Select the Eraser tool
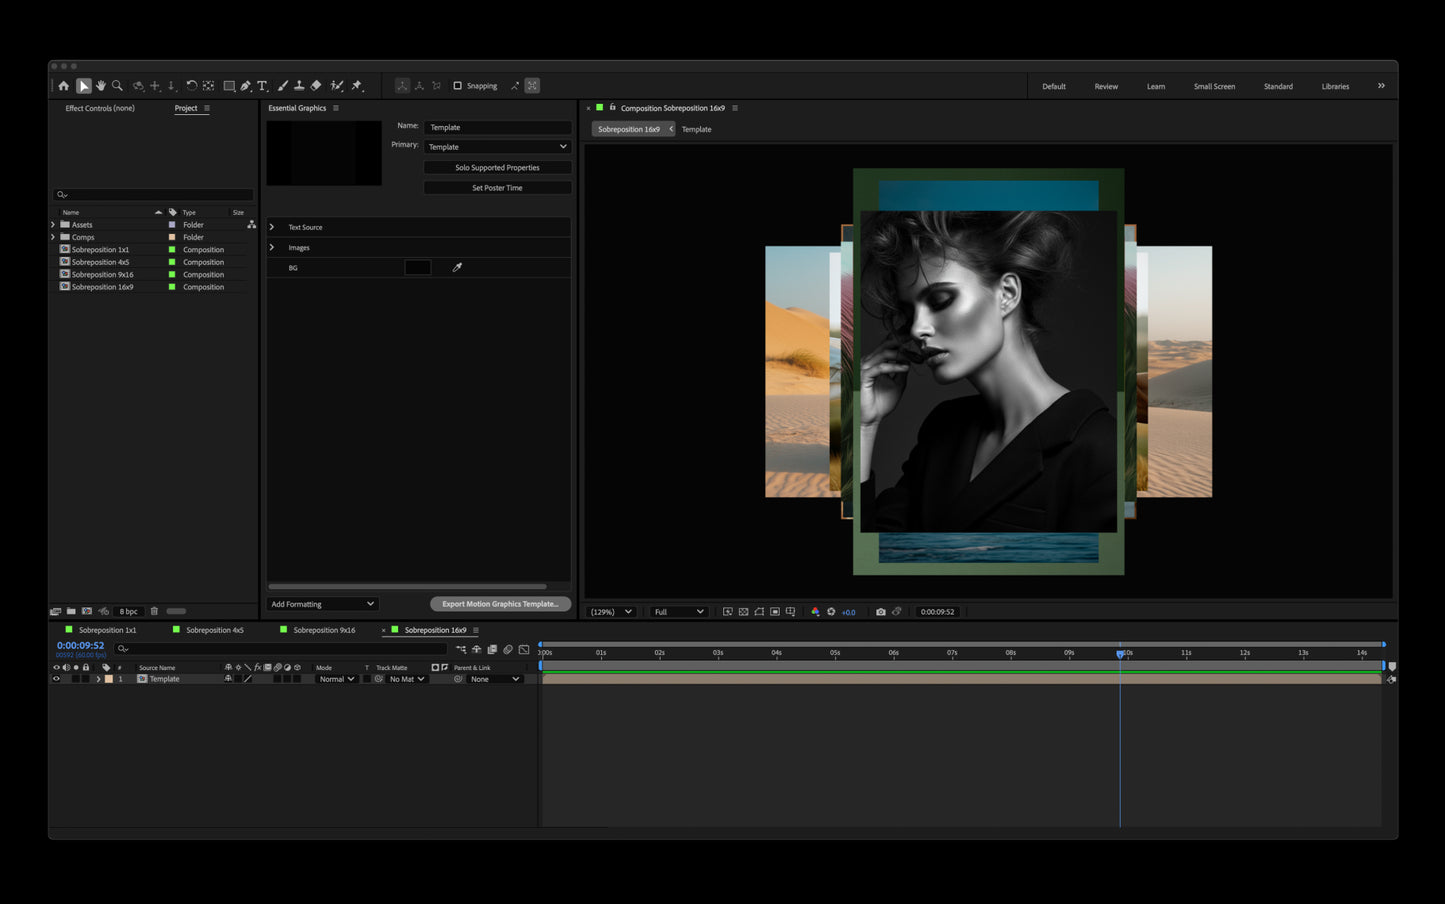This screenshot has height=904, width=1445. point(316,86)
